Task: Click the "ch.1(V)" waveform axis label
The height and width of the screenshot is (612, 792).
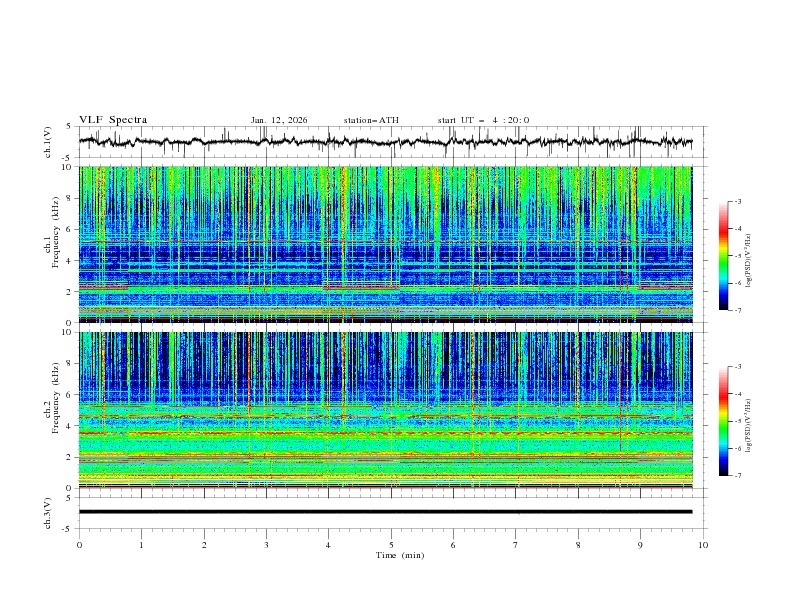Action: pyautogui.click(x=48, y=142)
